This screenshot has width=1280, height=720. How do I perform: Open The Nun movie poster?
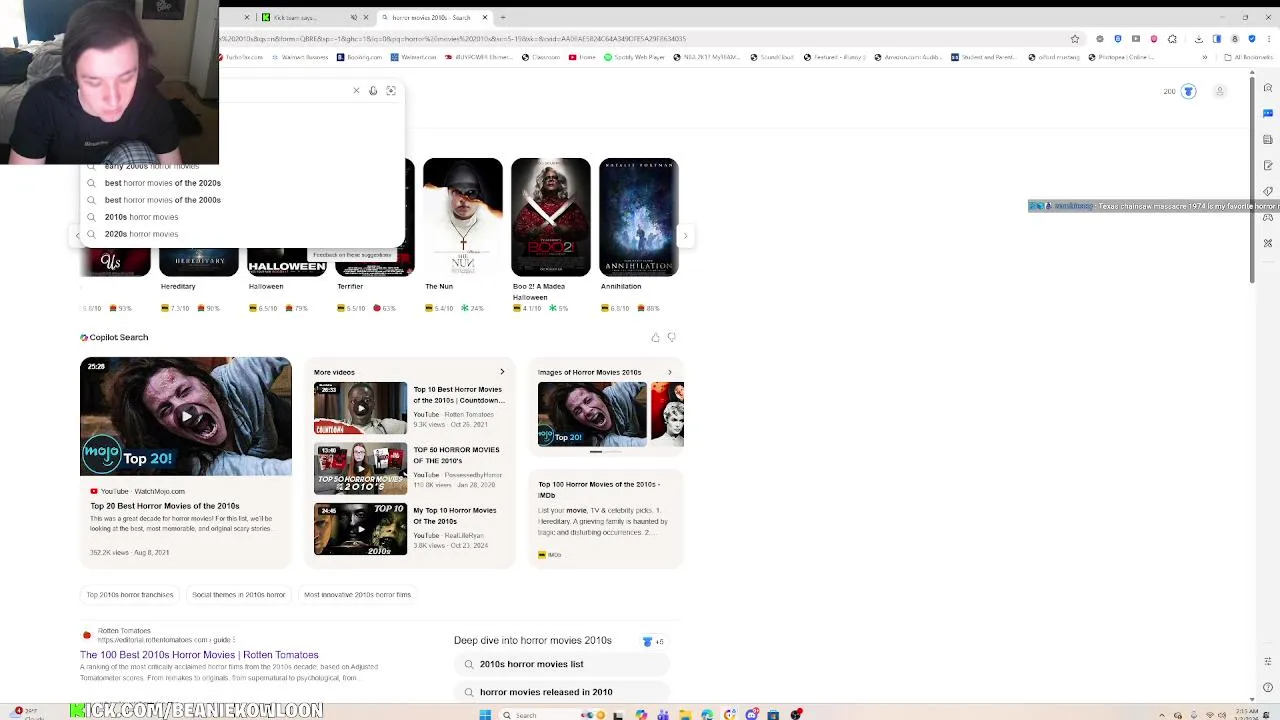pyautogui.click(x=463, y=217)
